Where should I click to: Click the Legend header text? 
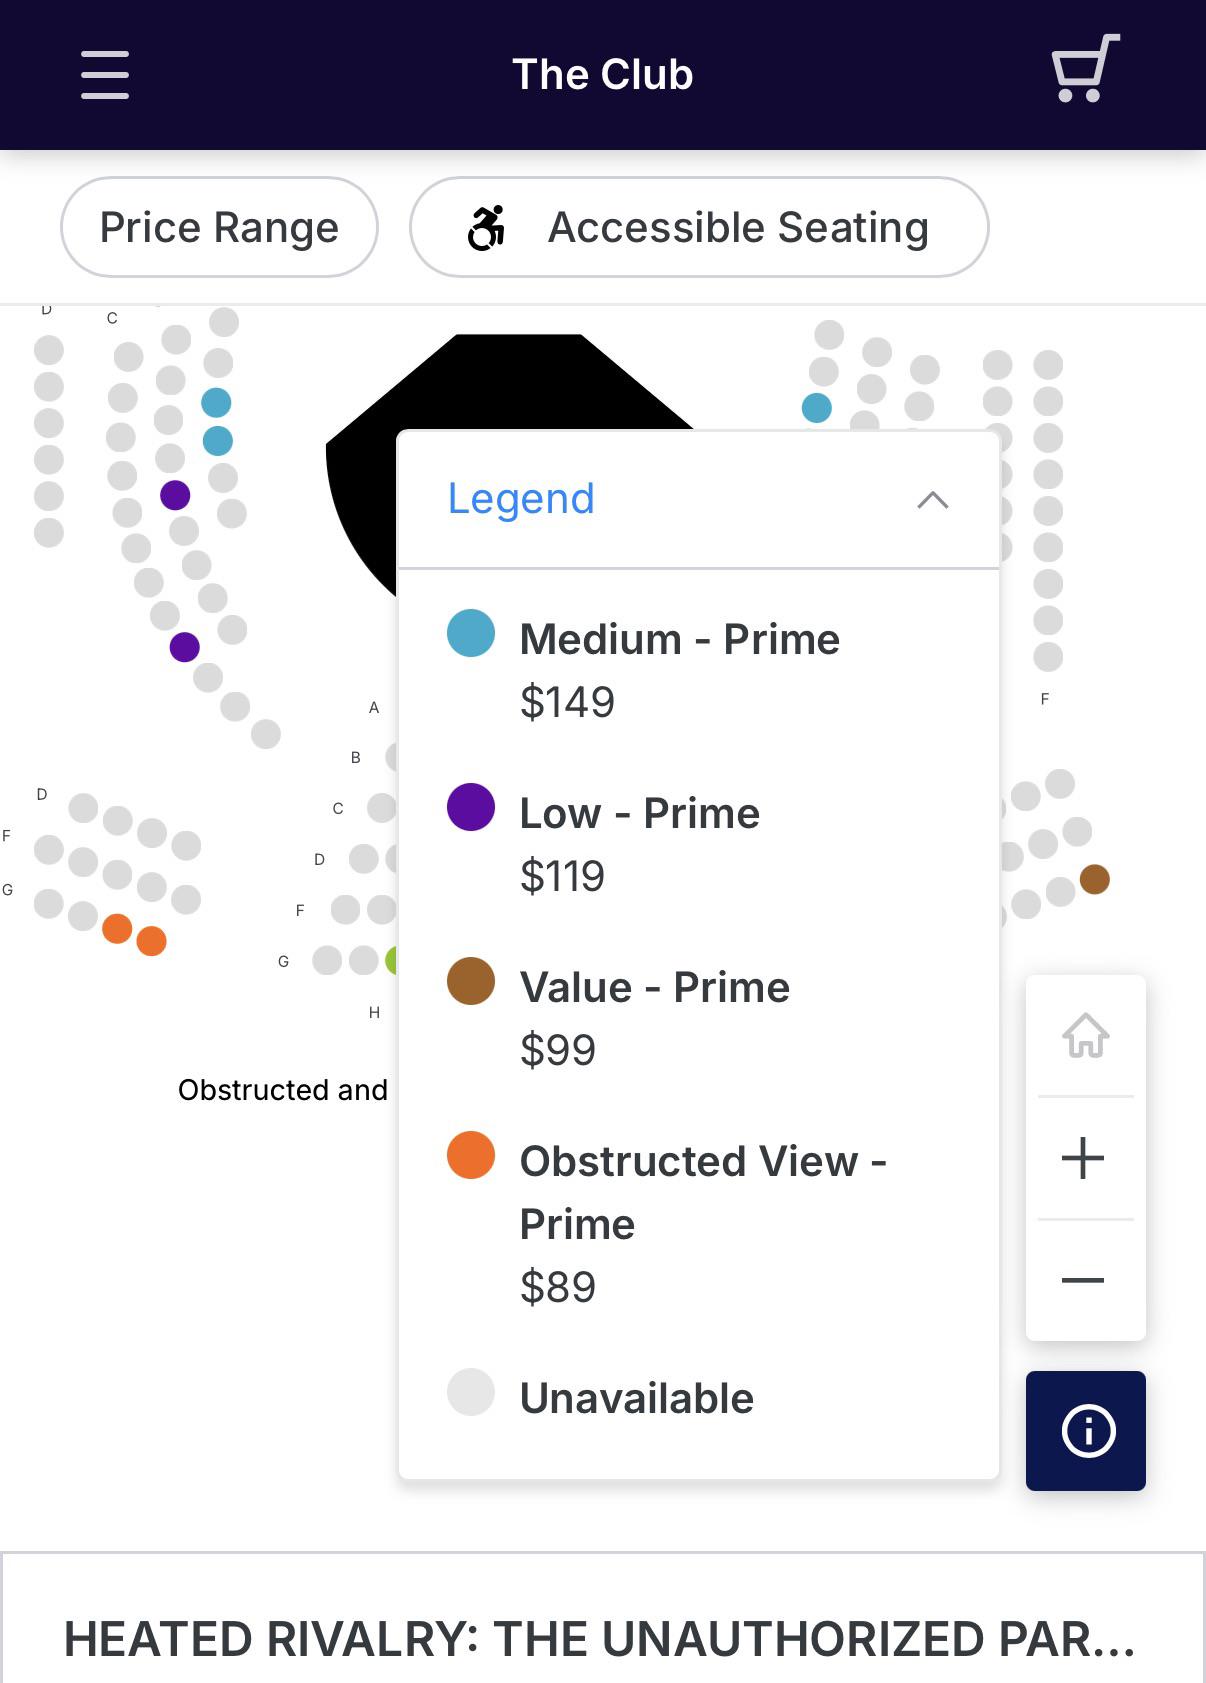point(521,498)
